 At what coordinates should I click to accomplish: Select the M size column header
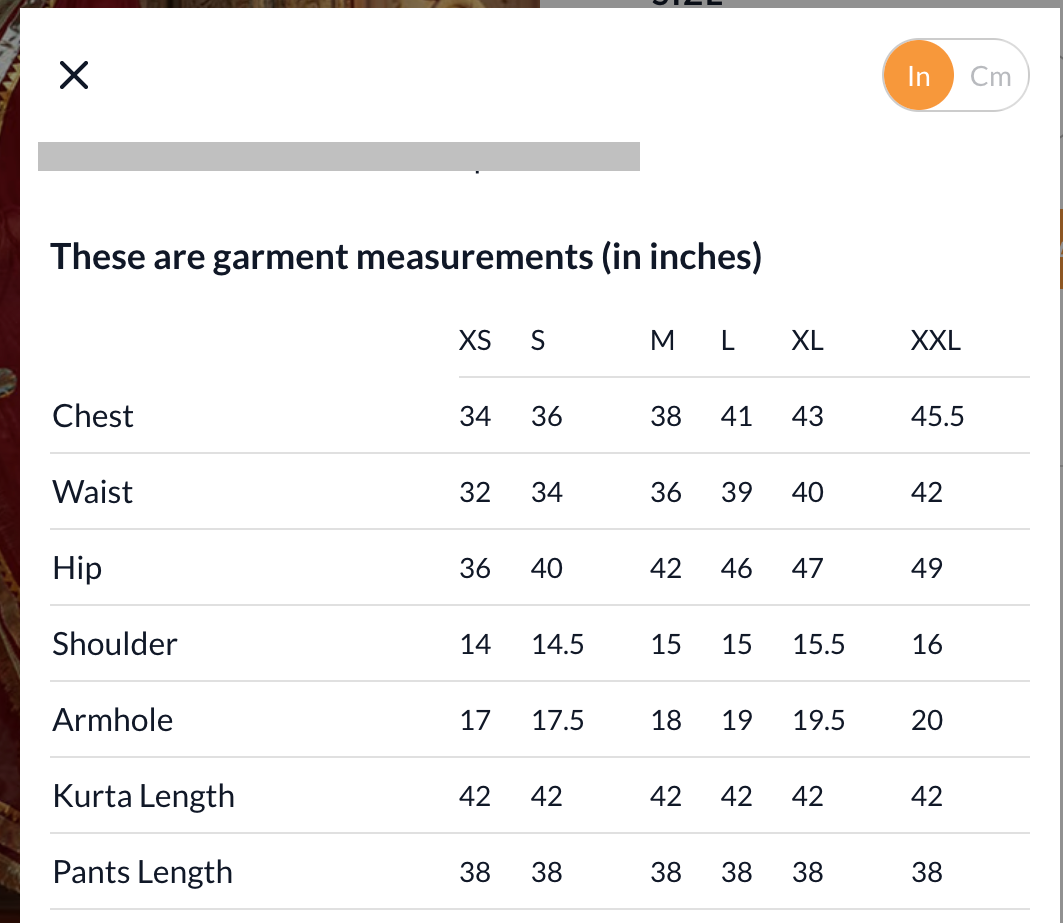[x=662, y=340]
